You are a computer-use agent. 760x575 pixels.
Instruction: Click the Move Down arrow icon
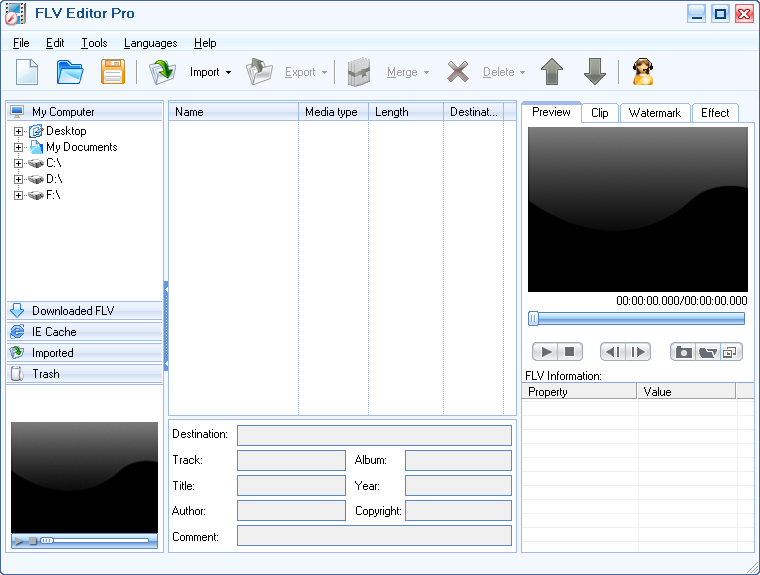(595, 72)
